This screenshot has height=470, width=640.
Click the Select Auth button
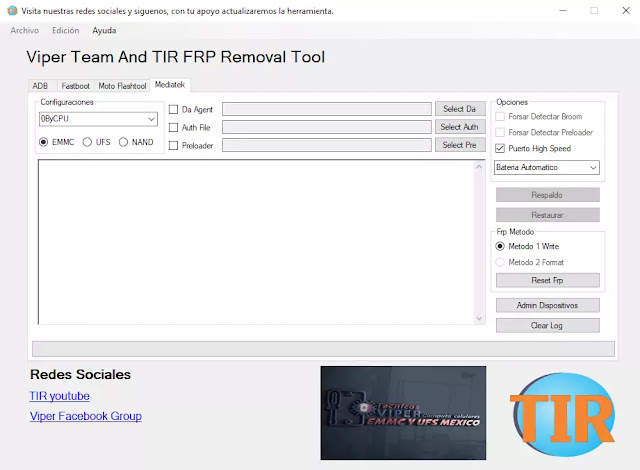pyautogui.click(x=460, y=127)
